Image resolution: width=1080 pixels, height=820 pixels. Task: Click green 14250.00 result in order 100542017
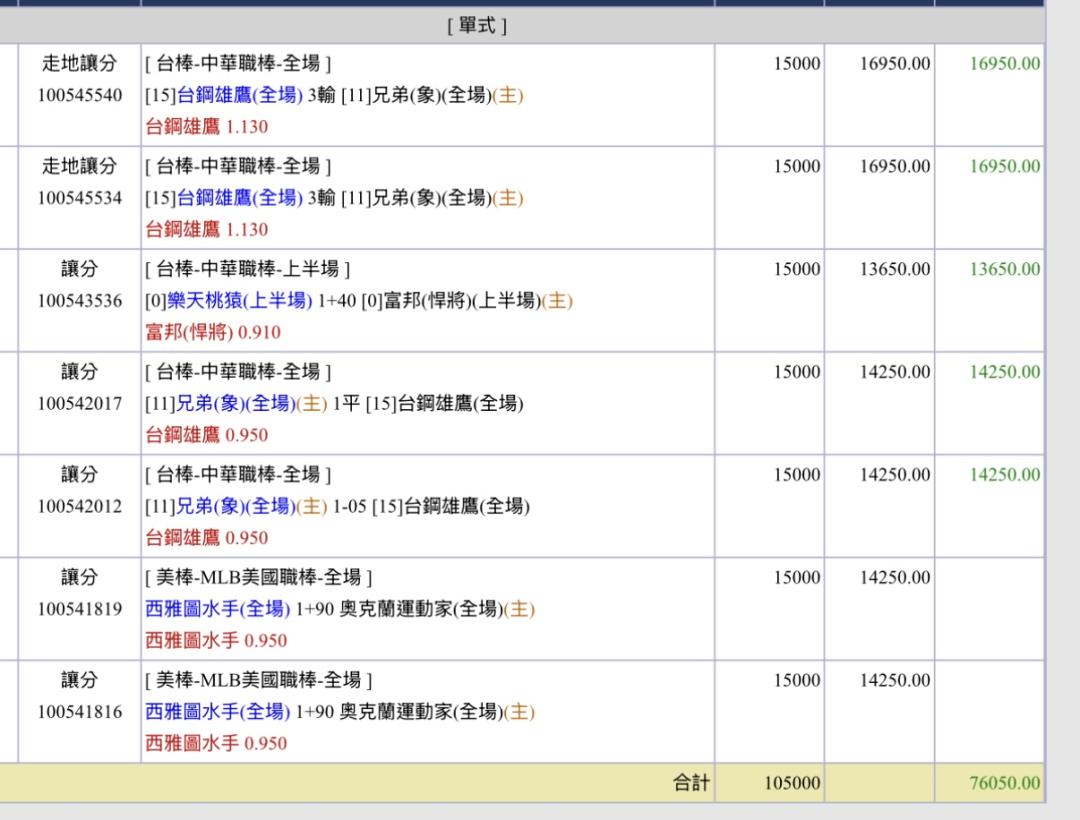click(1005, 372)
